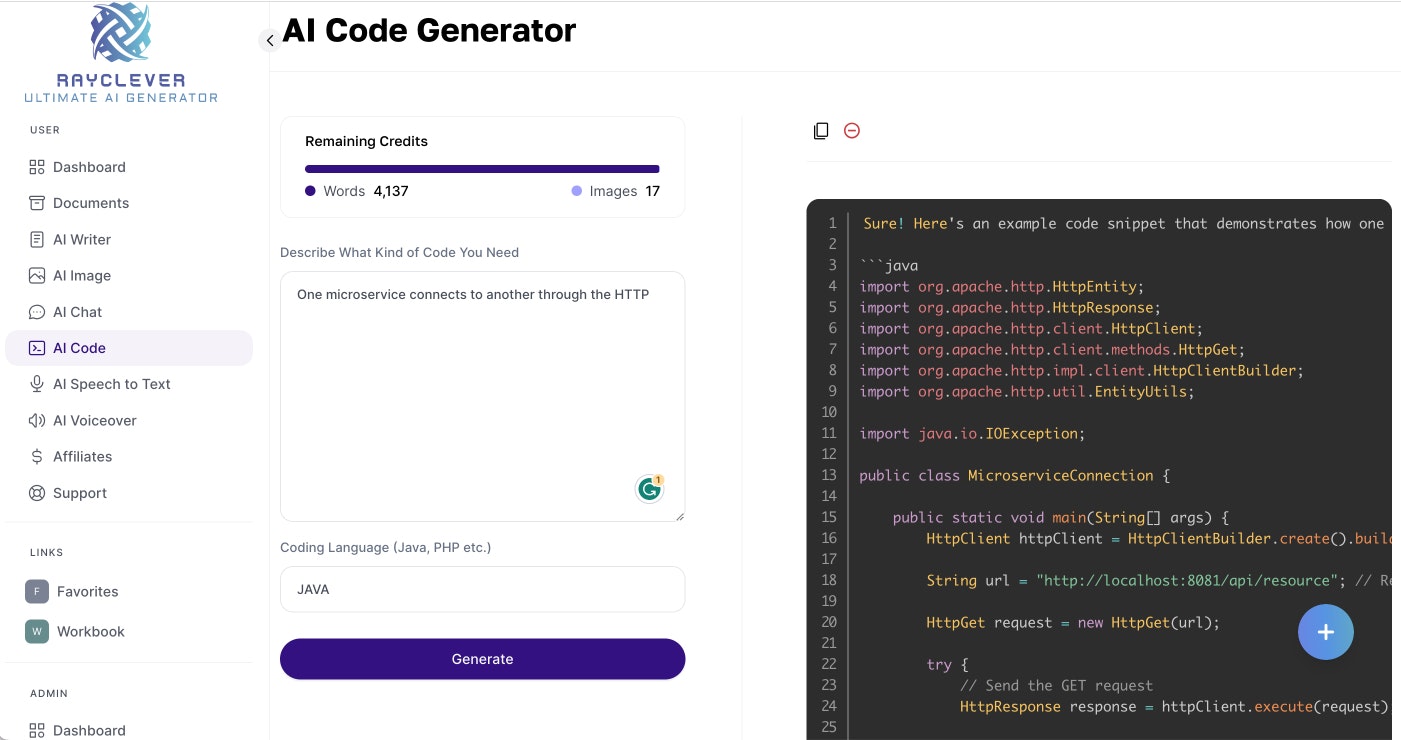This screenshot has width=1401, height=740.
Task: Click the AI Image picture icon
Action: [37, 276]
